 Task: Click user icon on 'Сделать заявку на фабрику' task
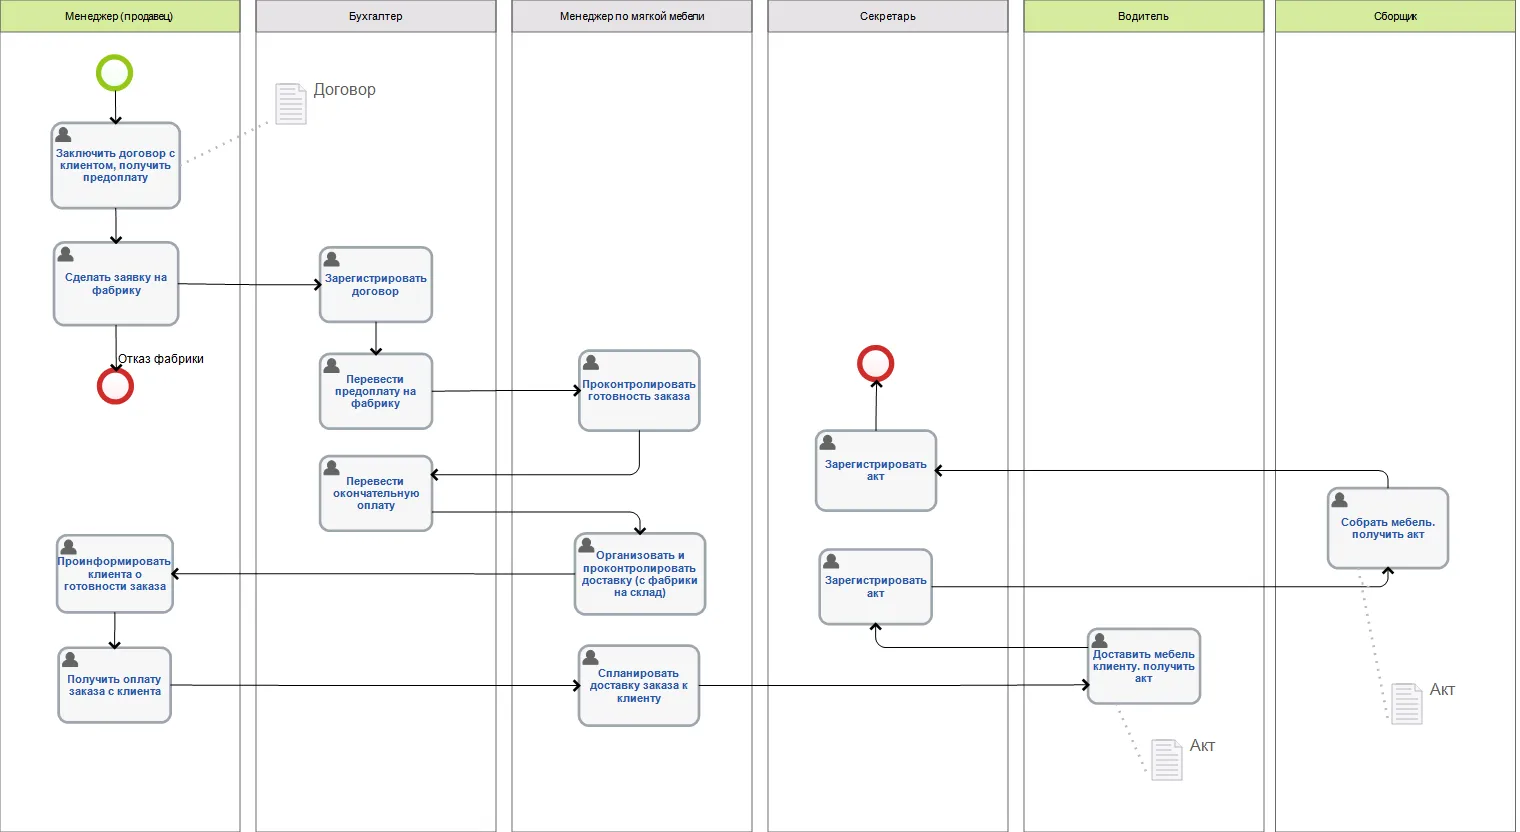pos(66,255)
